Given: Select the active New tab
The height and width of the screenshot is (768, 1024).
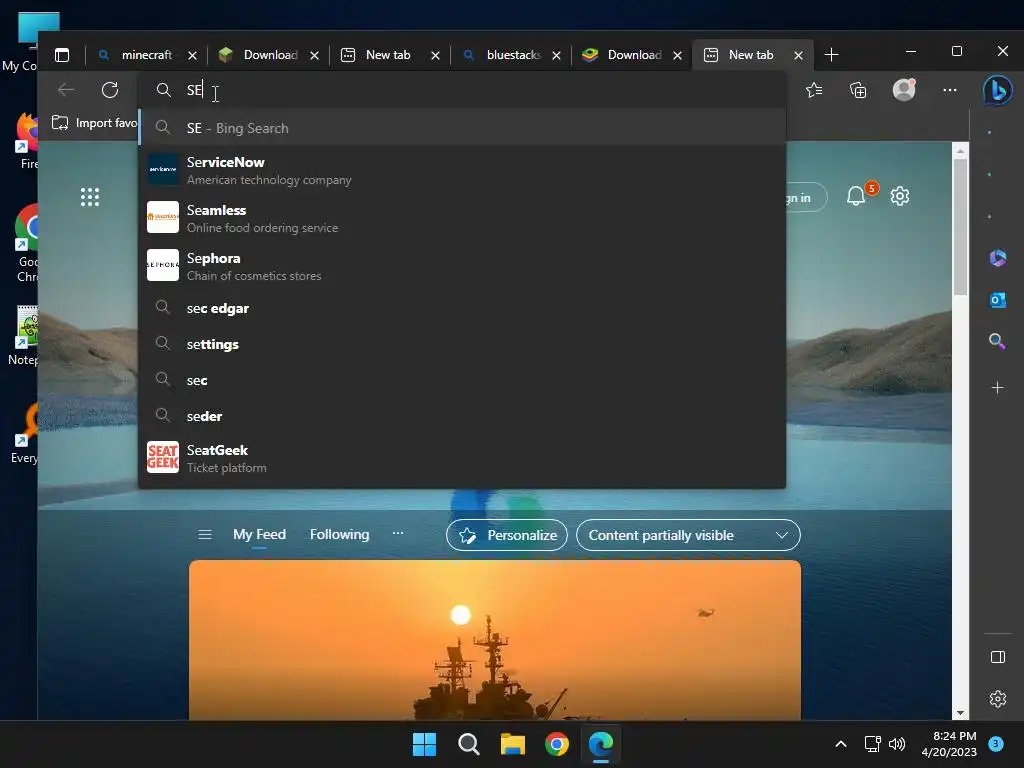Looking at the screenshot, I should coord(753,55).
